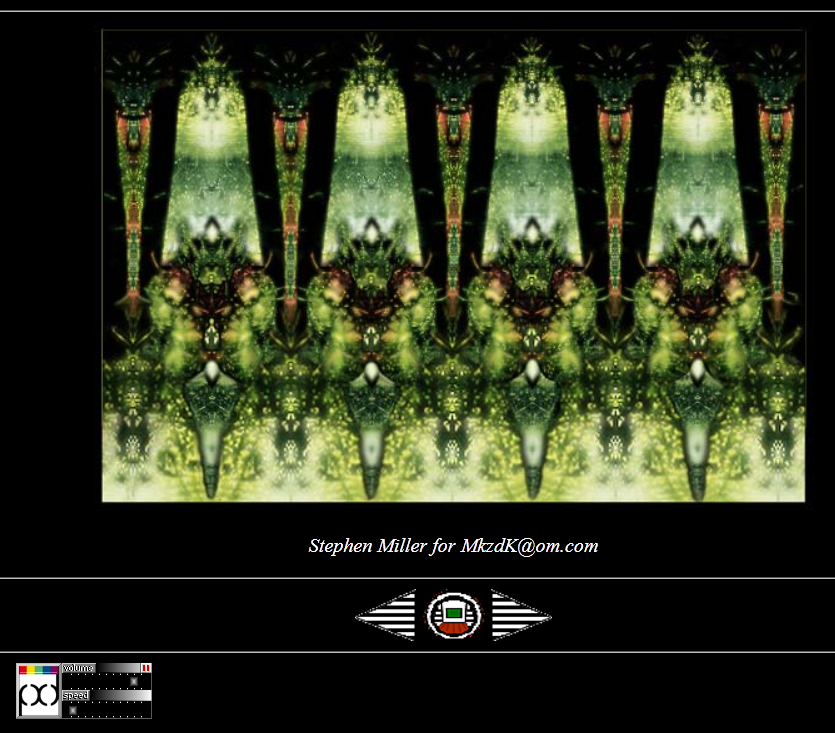Go to previous image with left arrow
Screen dimensions: 835x733
tap(385, 615)
